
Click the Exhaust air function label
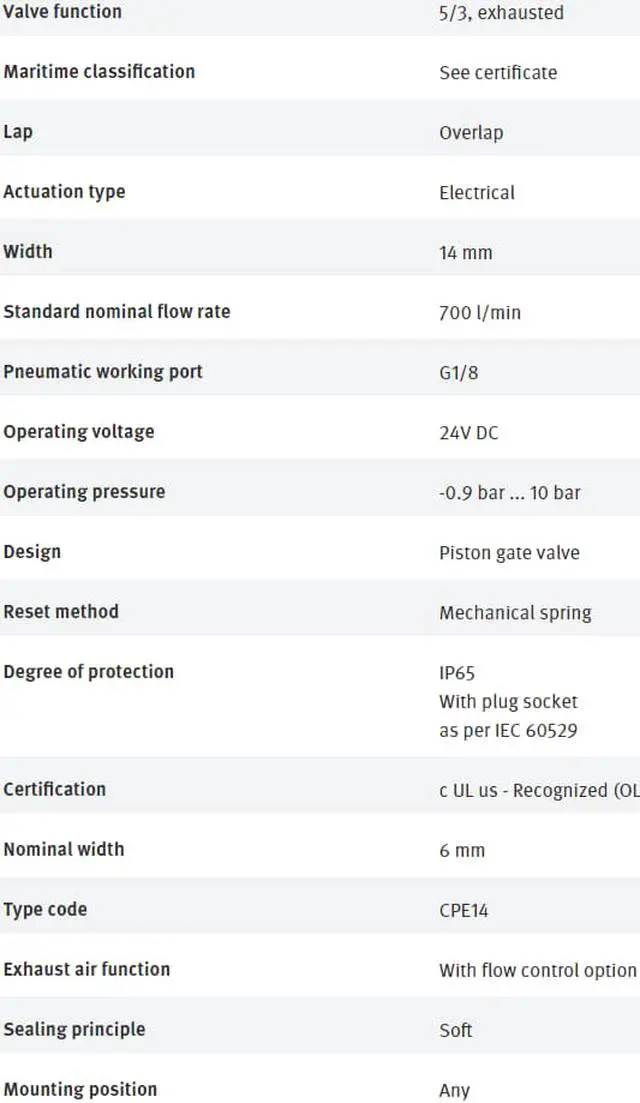click(x=87, y=969)
